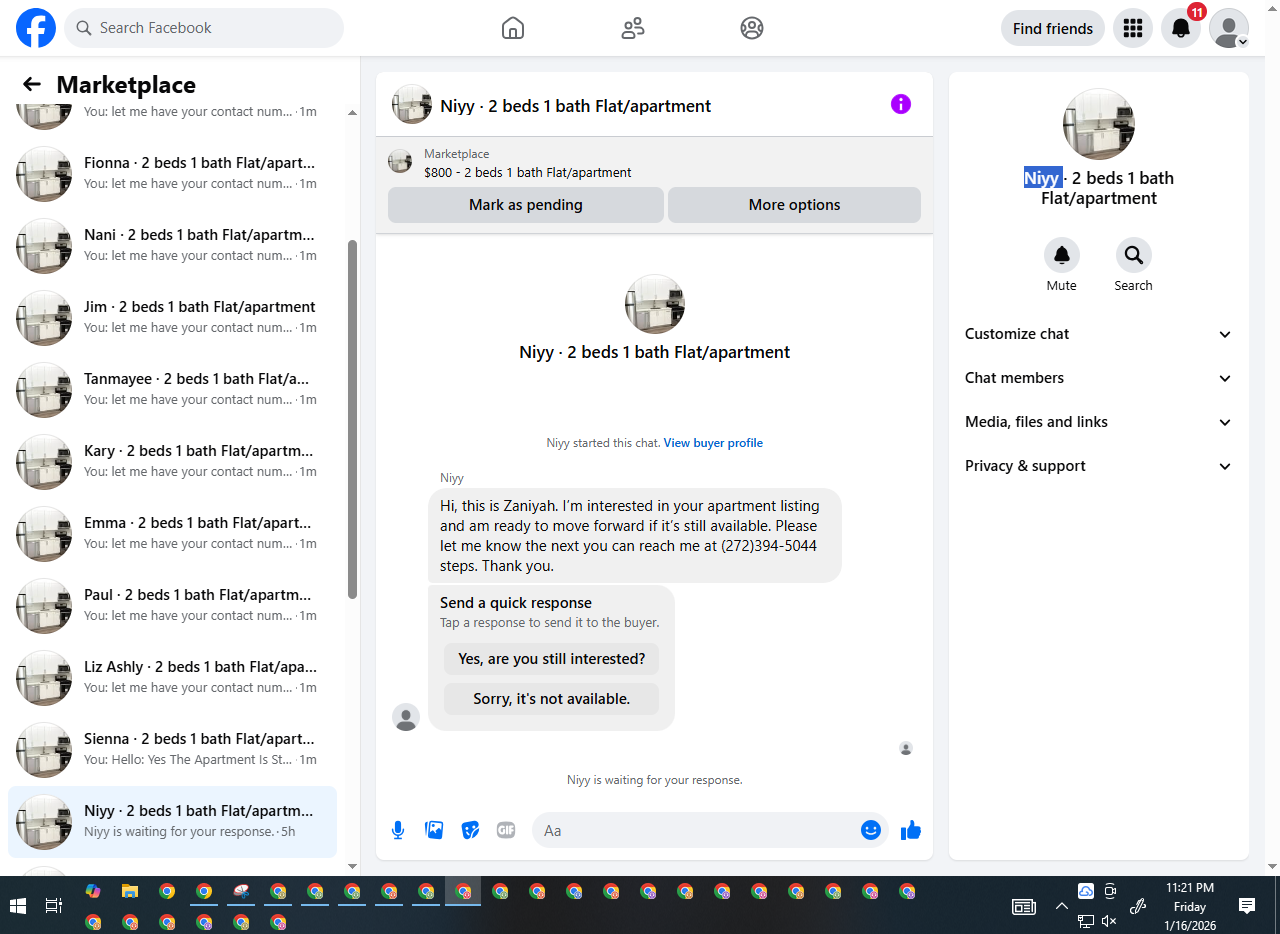This screenshot has width=1280, height=934.
Task: Click the muted volume tray icon
Action: (1109, 921)
